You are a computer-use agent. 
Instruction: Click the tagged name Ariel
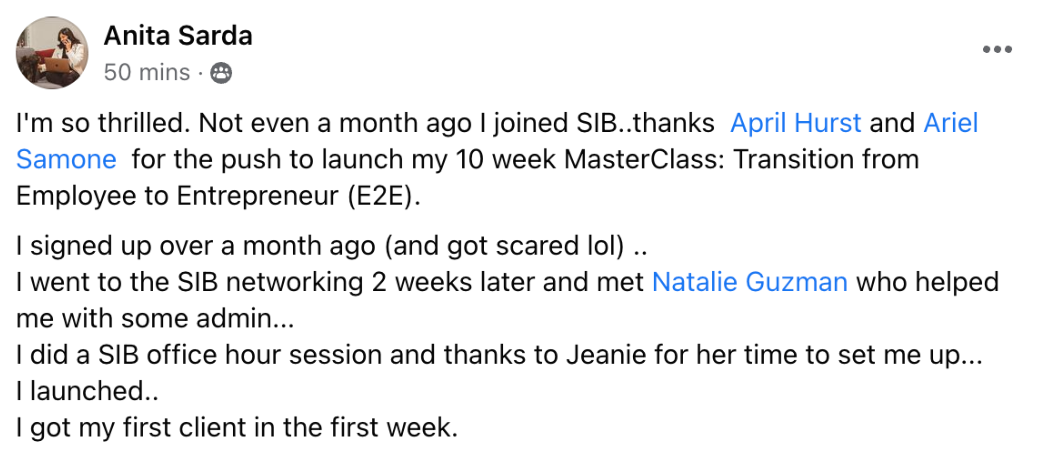[950, 123]
